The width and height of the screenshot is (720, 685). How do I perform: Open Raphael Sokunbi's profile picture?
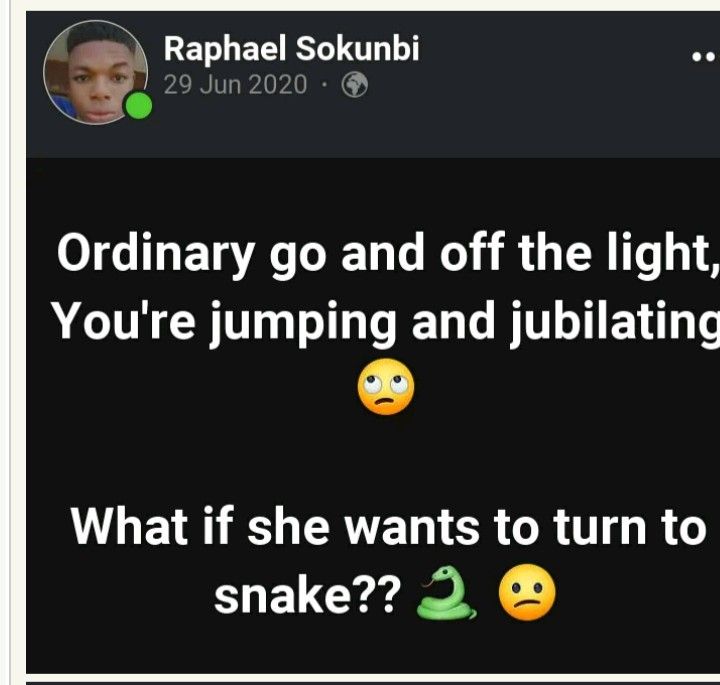tap(96, 72)
